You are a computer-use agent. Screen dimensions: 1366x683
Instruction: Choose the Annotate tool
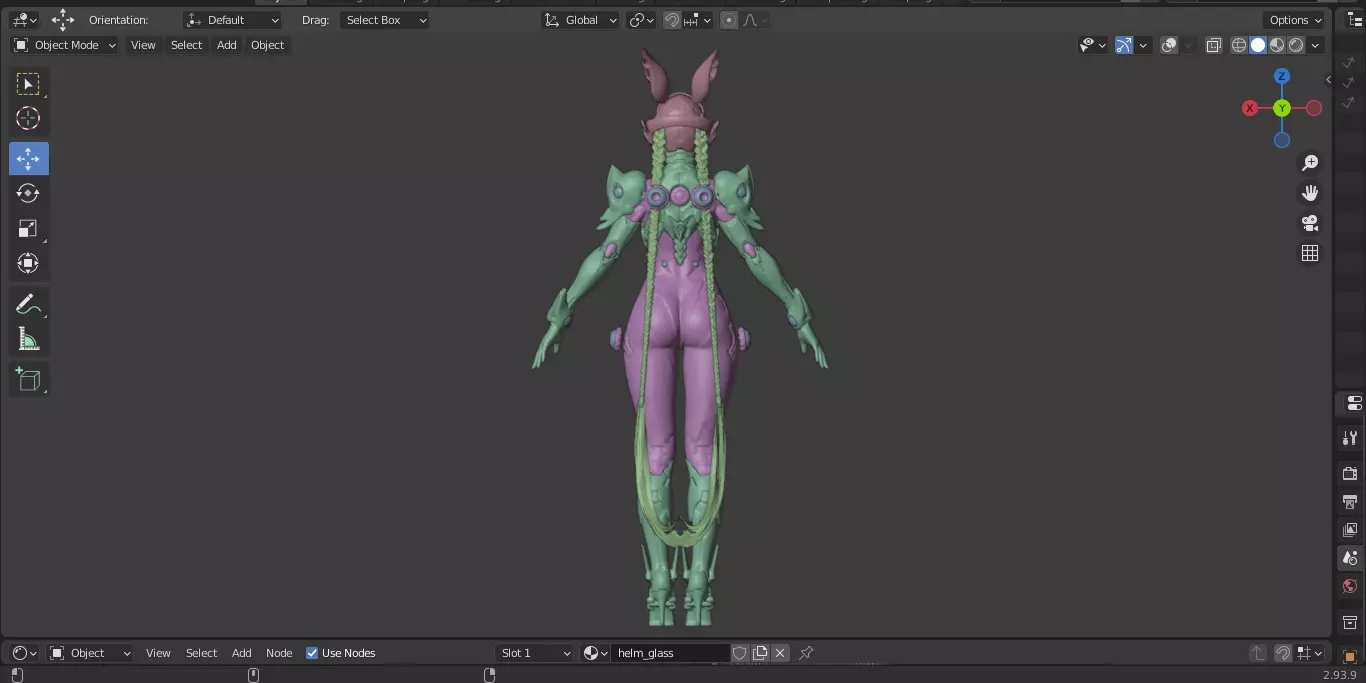pyautogui.click(x=28, y=304)
